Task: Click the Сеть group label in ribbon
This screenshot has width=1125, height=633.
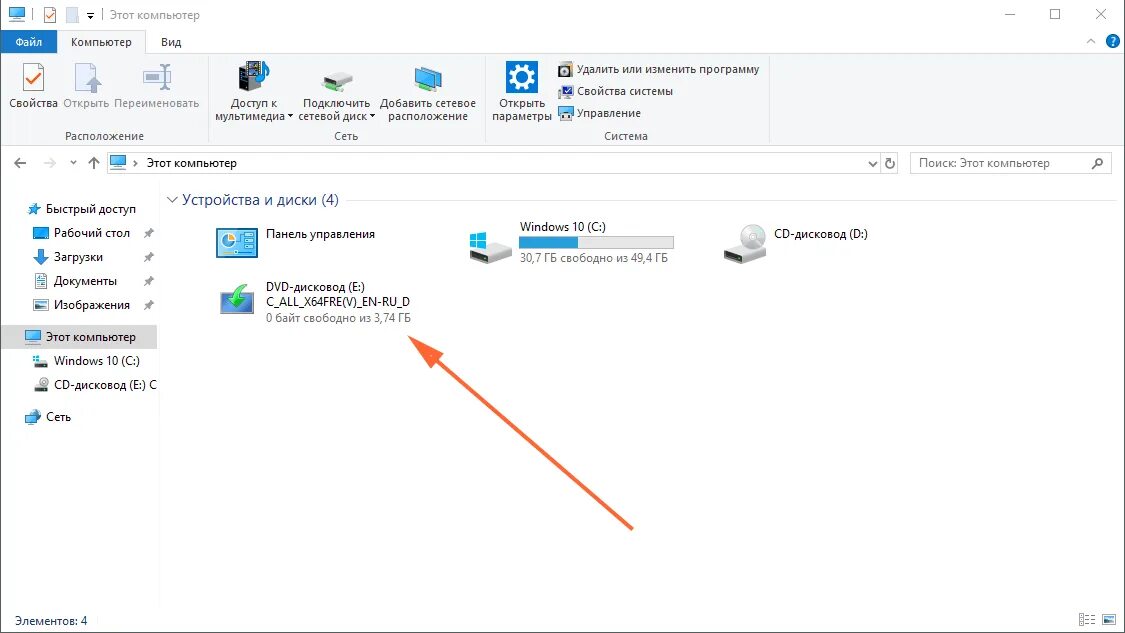Action: [x=346, y=136]
